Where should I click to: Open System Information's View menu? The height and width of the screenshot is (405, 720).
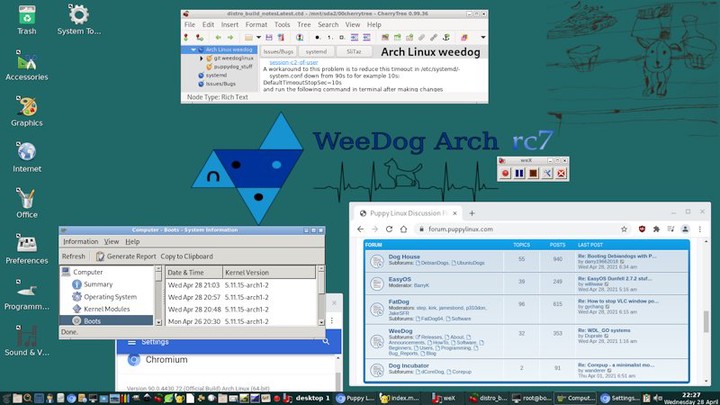[x=111, y=242]
